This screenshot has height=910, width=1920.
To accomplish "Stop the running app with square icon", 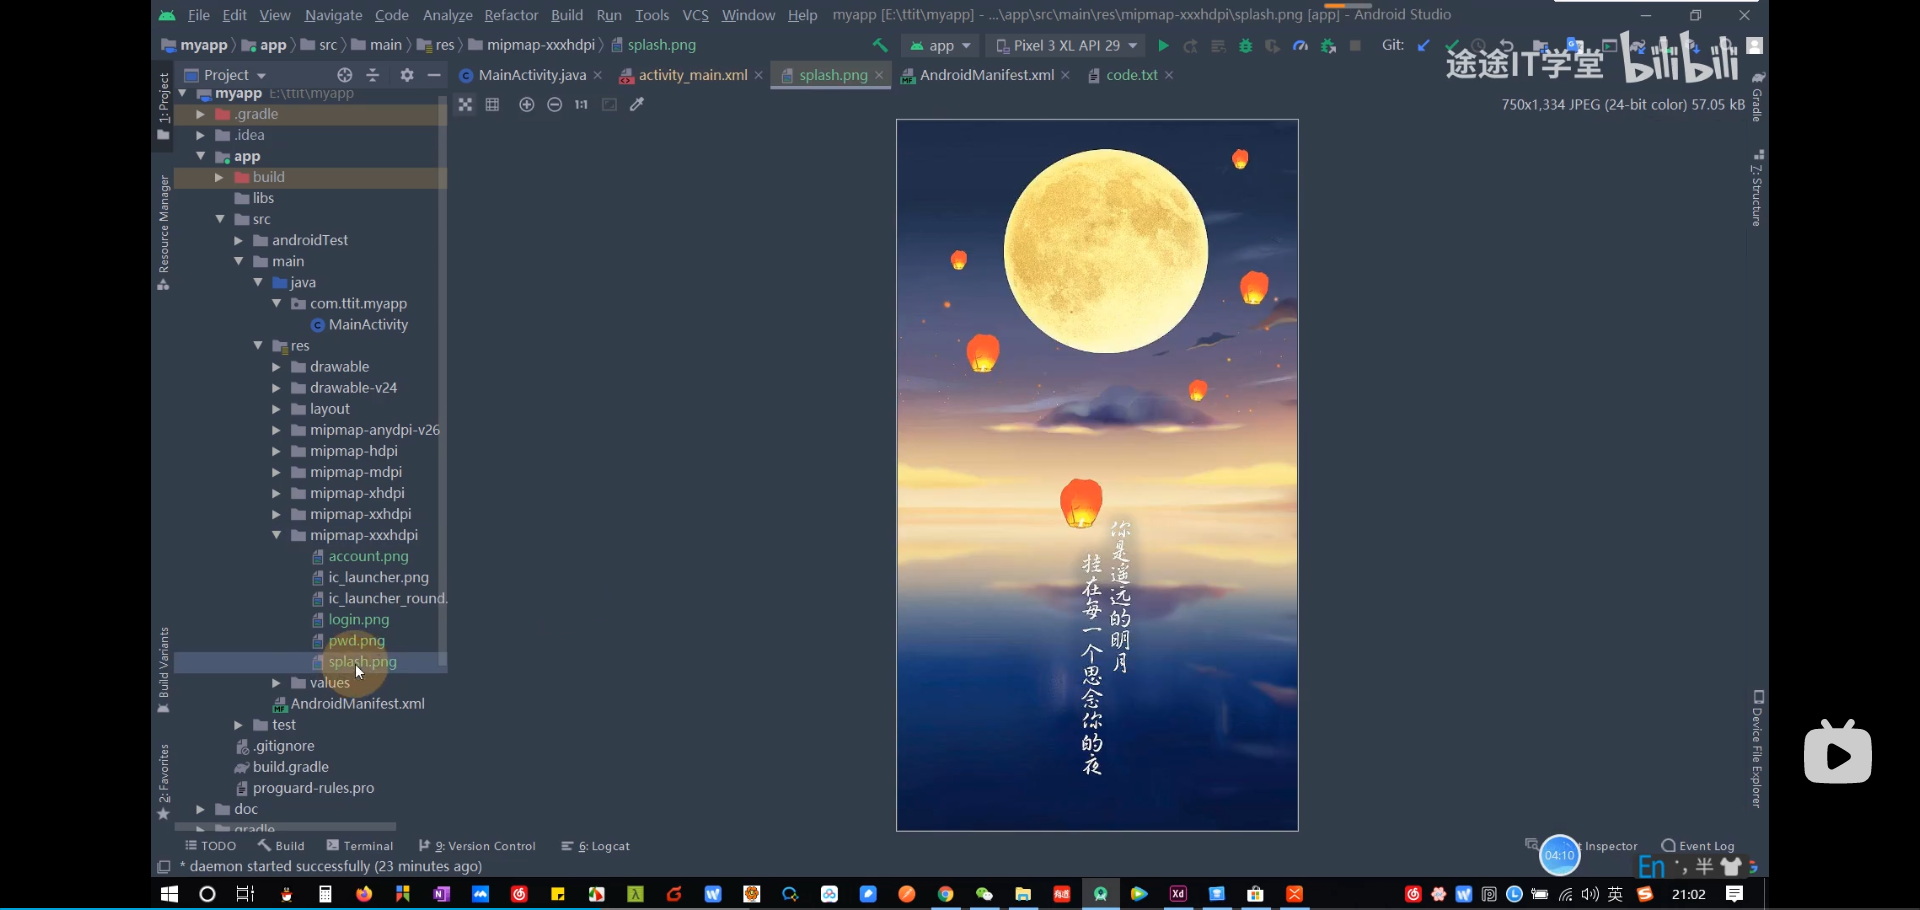I will point(1355,46).
